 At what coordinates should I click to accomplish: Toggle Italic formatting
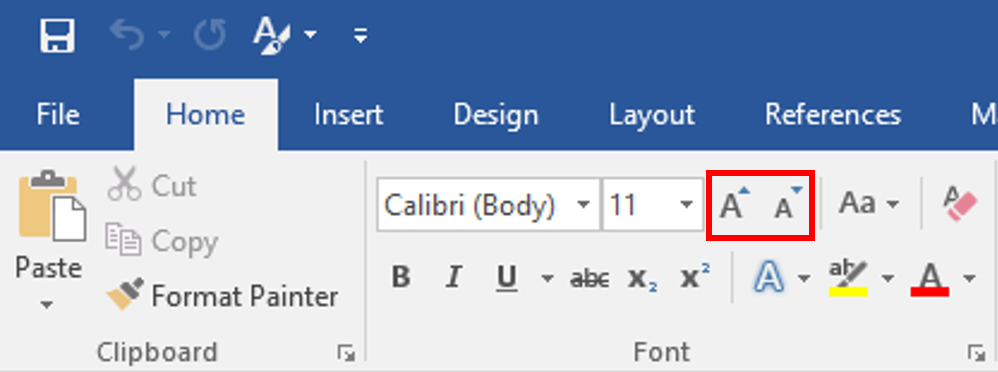453,277
